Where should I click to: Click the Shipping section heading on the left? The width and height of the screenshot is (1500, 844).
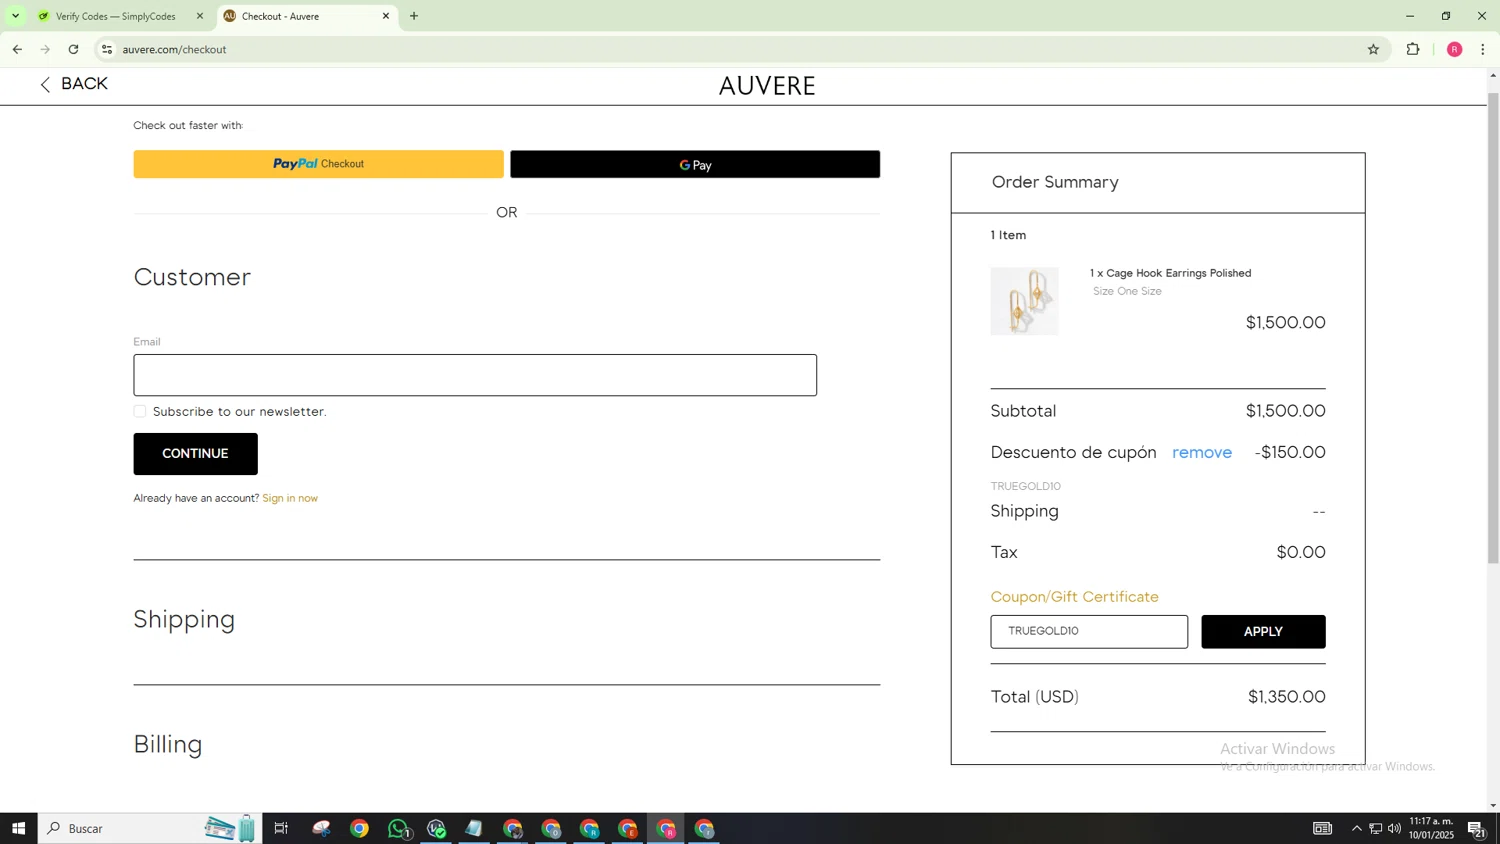[x=184, y=619]
